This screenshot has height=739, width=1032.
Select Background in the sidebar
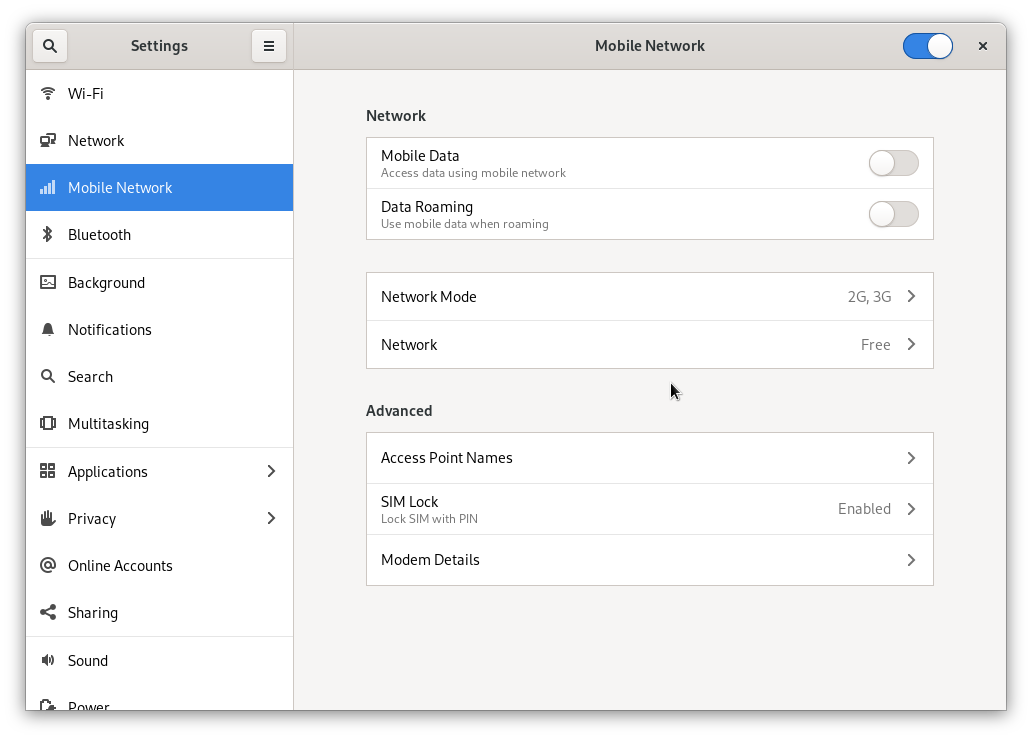click(106, 283)
